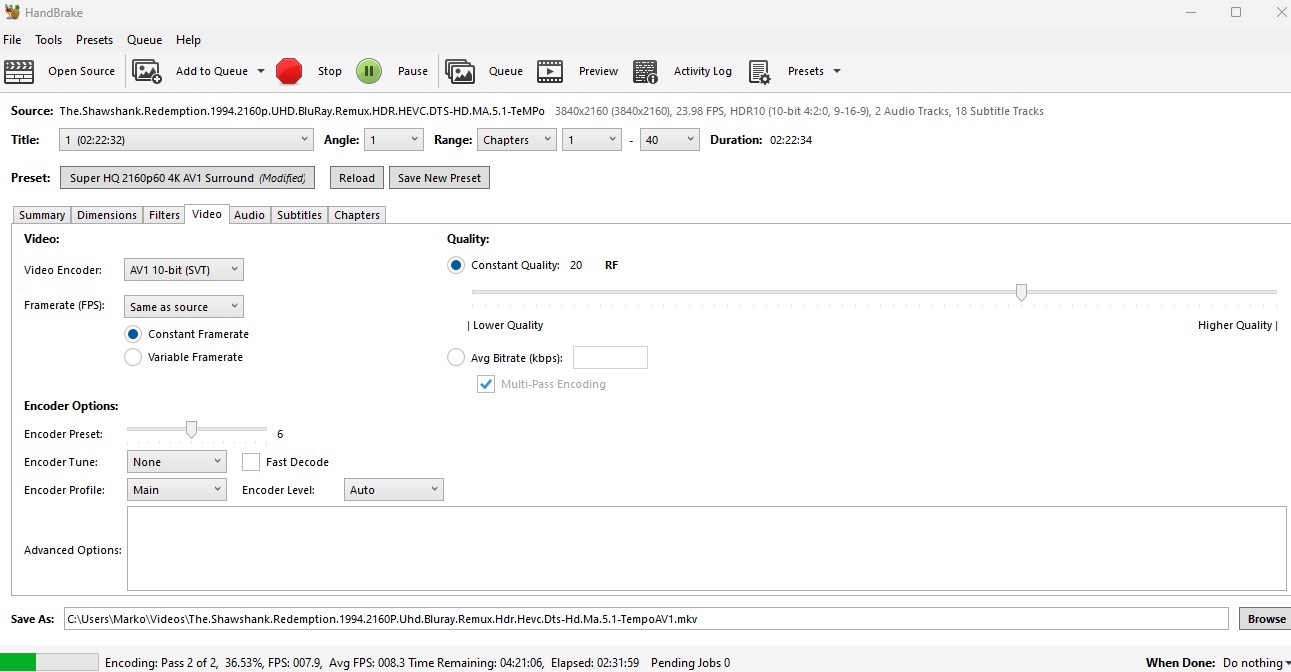
Task: Open the Activity Log icon
Action: click(645, 71)
